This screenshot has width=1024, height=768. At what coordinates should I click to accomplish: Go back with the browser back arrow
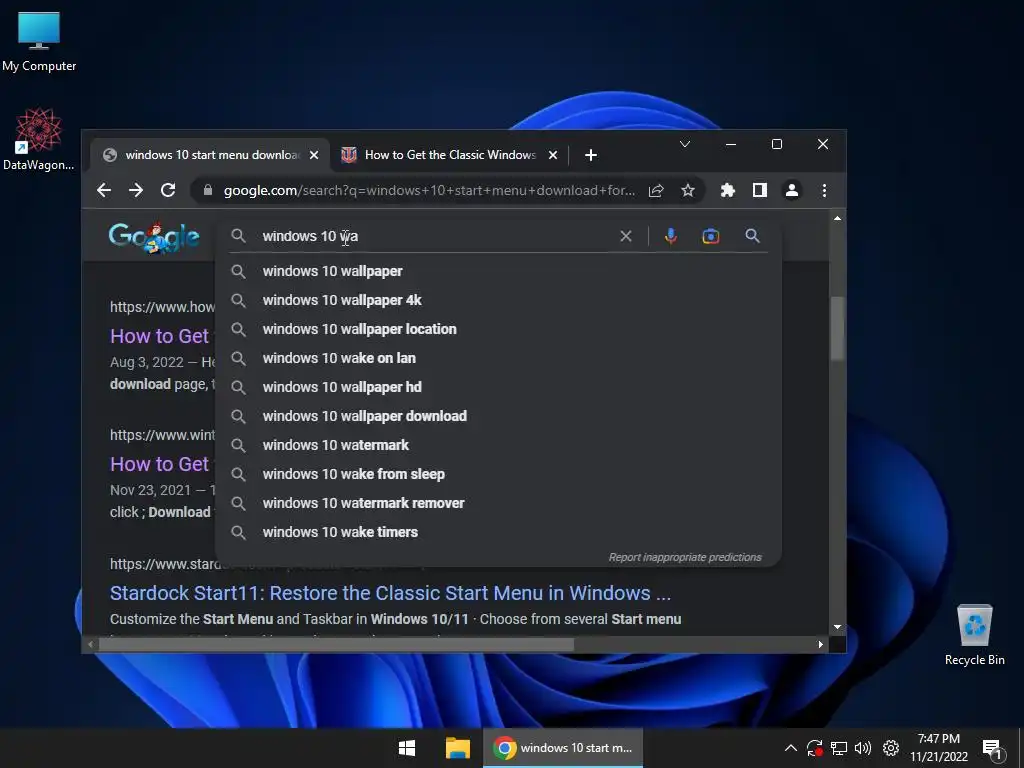pyautogui.click(x=104, y=190)
